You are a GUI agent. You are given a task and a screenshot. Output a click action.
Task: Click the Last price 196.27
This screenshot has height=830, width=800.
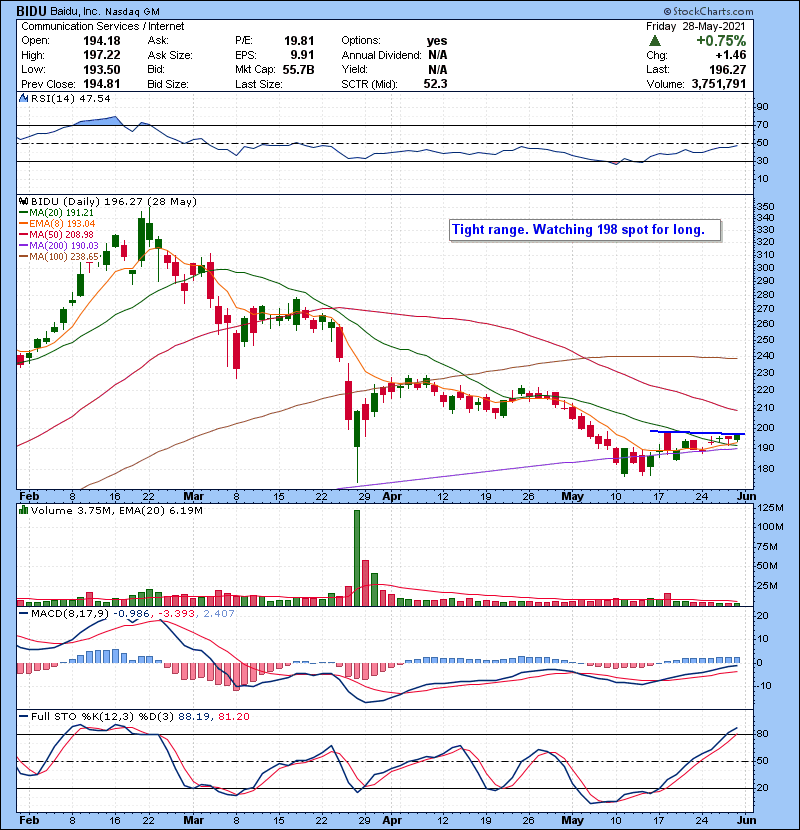[x=727, y=70]
